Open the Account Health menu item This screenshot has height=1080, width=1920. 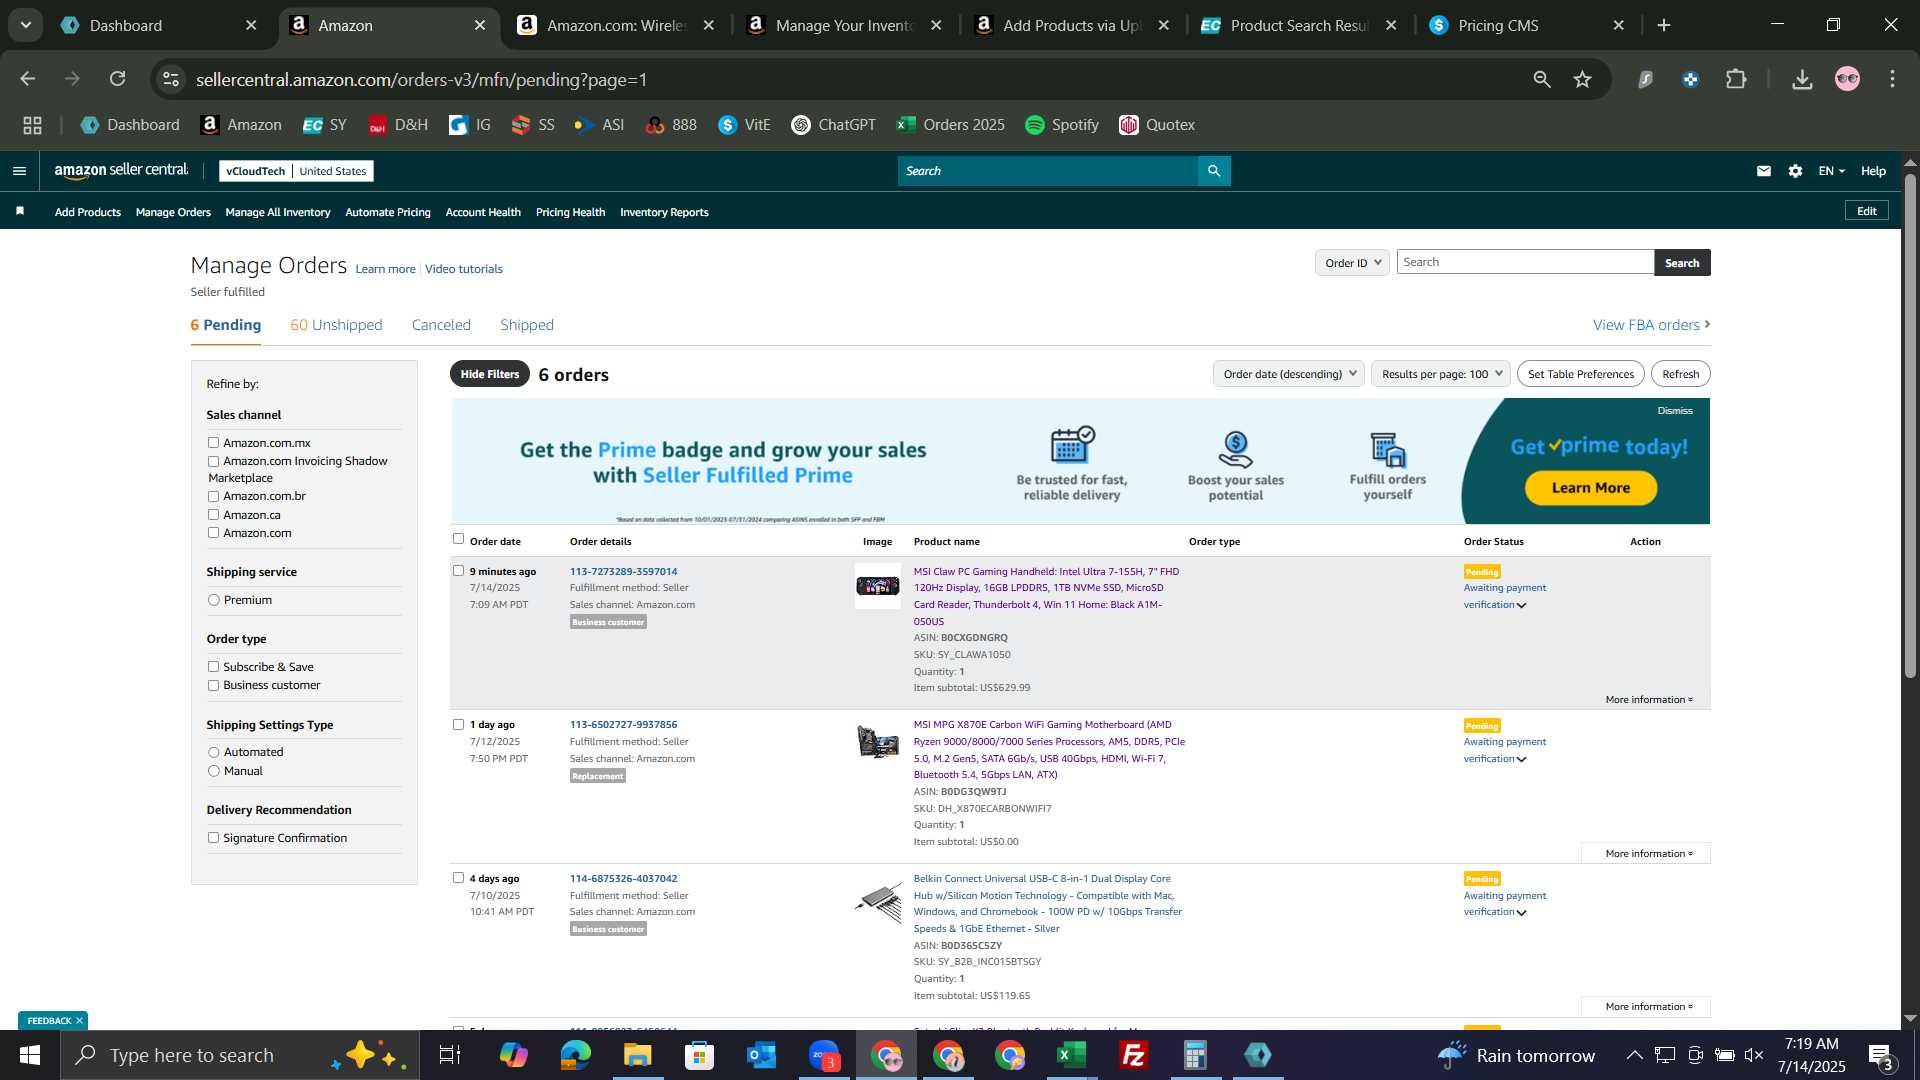coord(483,212)
